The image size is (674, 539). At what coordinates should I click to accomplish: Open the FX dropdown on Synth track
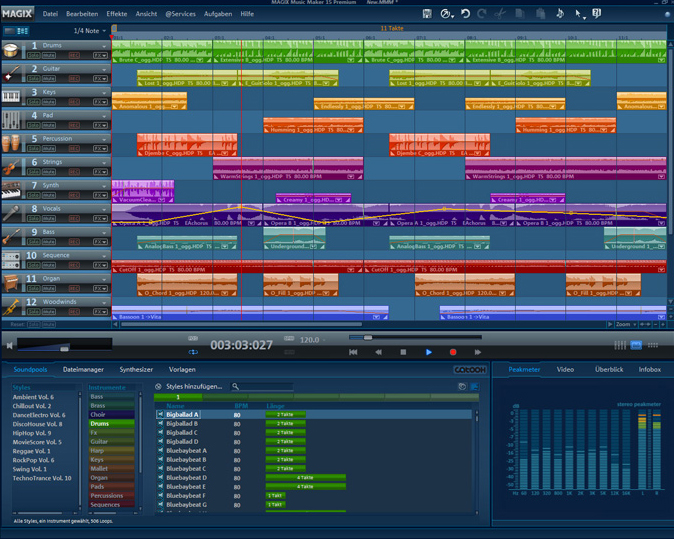click(100, 195)
